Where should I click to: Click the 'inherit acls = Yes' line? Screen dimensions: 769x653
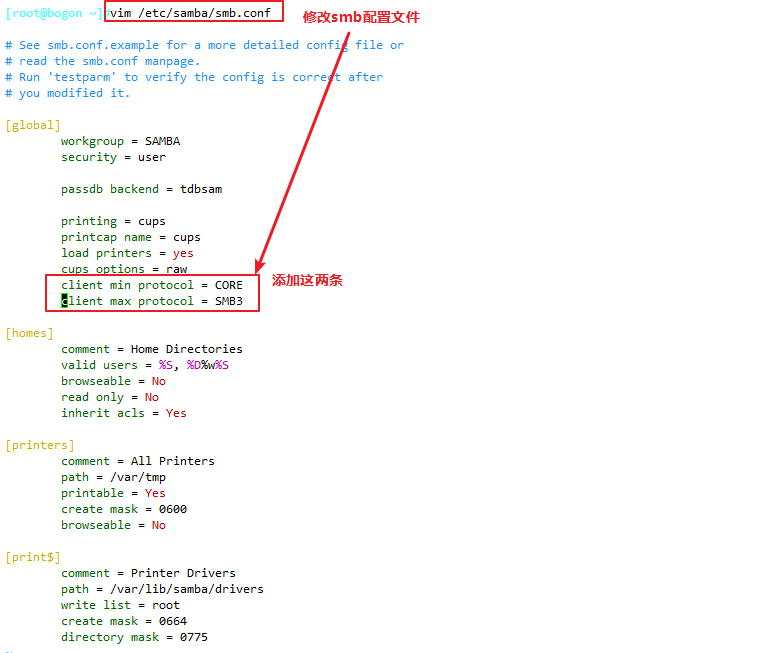coord(124,413)
